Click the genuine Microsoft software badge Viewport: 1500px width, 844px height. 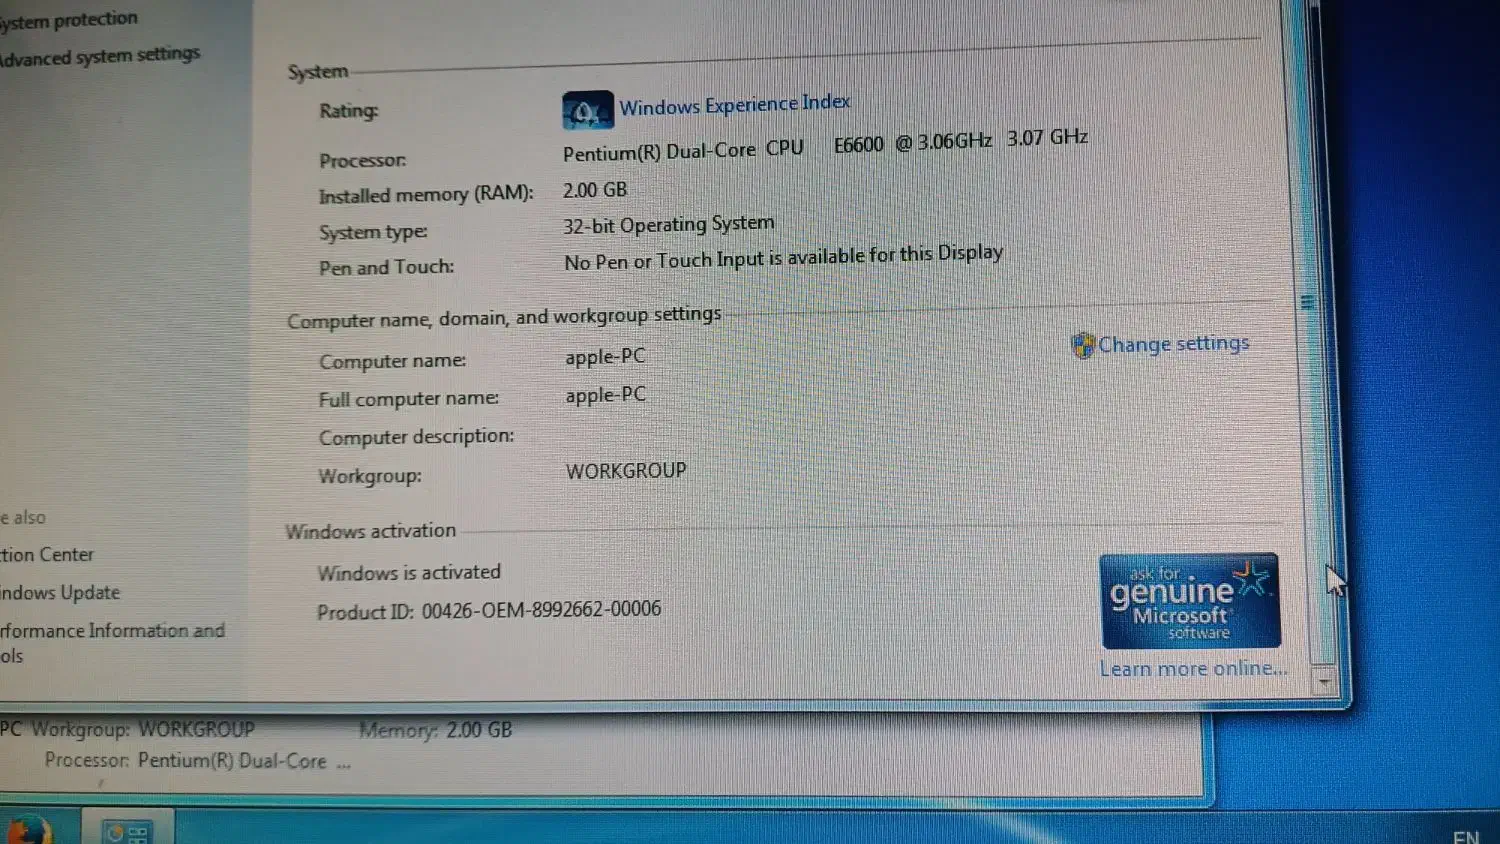[1189, 601]
